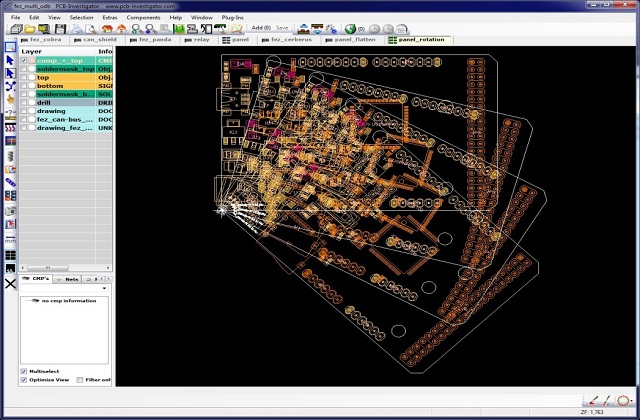Open the Components menu
The image size is (640, 420).
tap(142, 17)
